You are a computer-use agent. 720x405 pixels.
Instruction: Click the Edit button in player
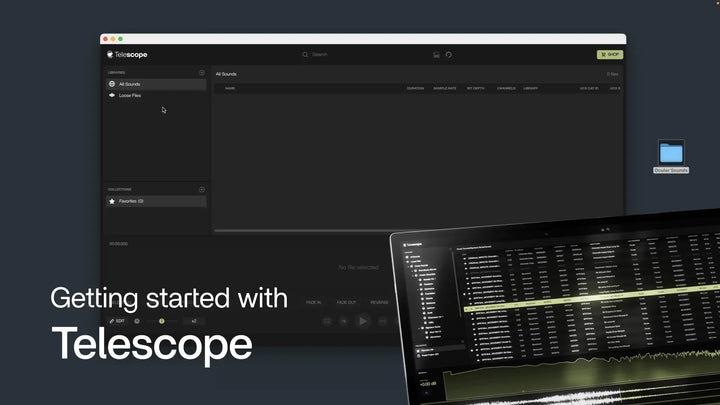coord(117,321)
